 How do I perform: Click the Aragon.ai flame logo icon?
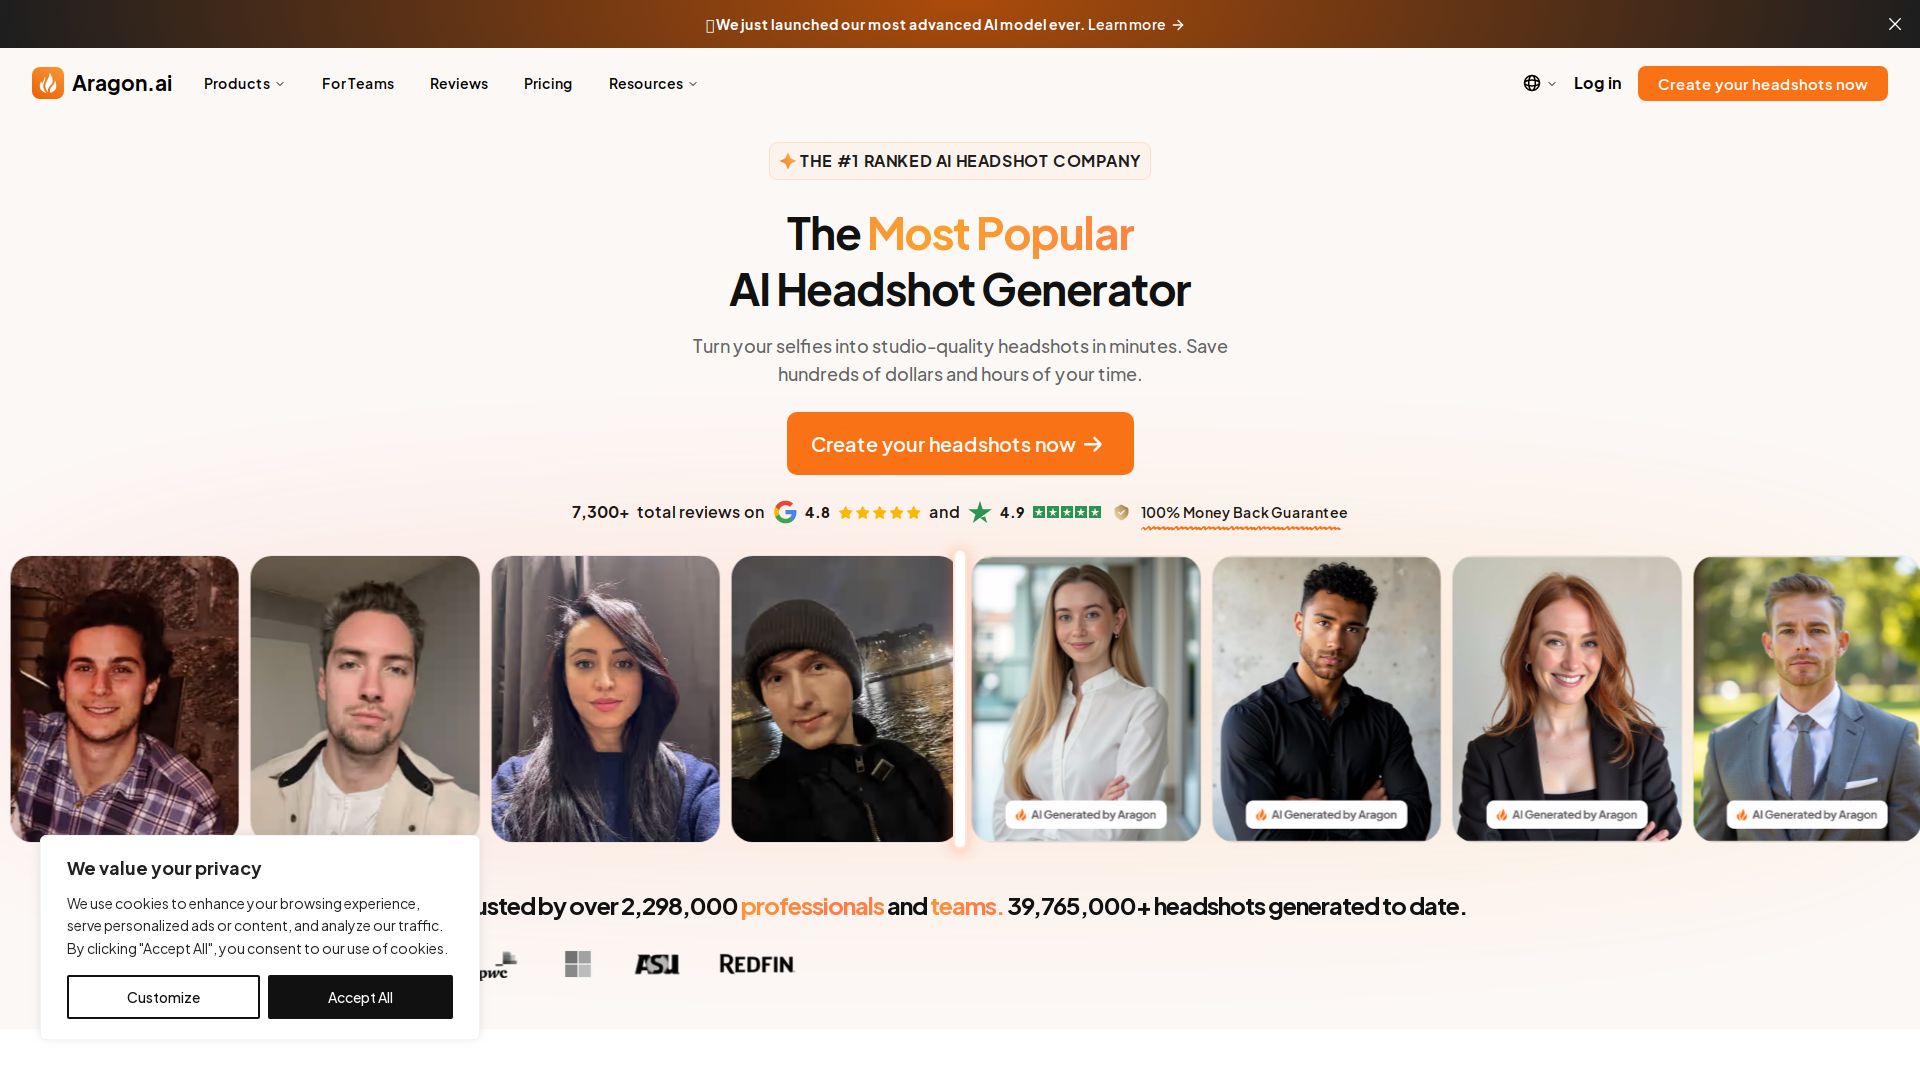click(48, 83)
